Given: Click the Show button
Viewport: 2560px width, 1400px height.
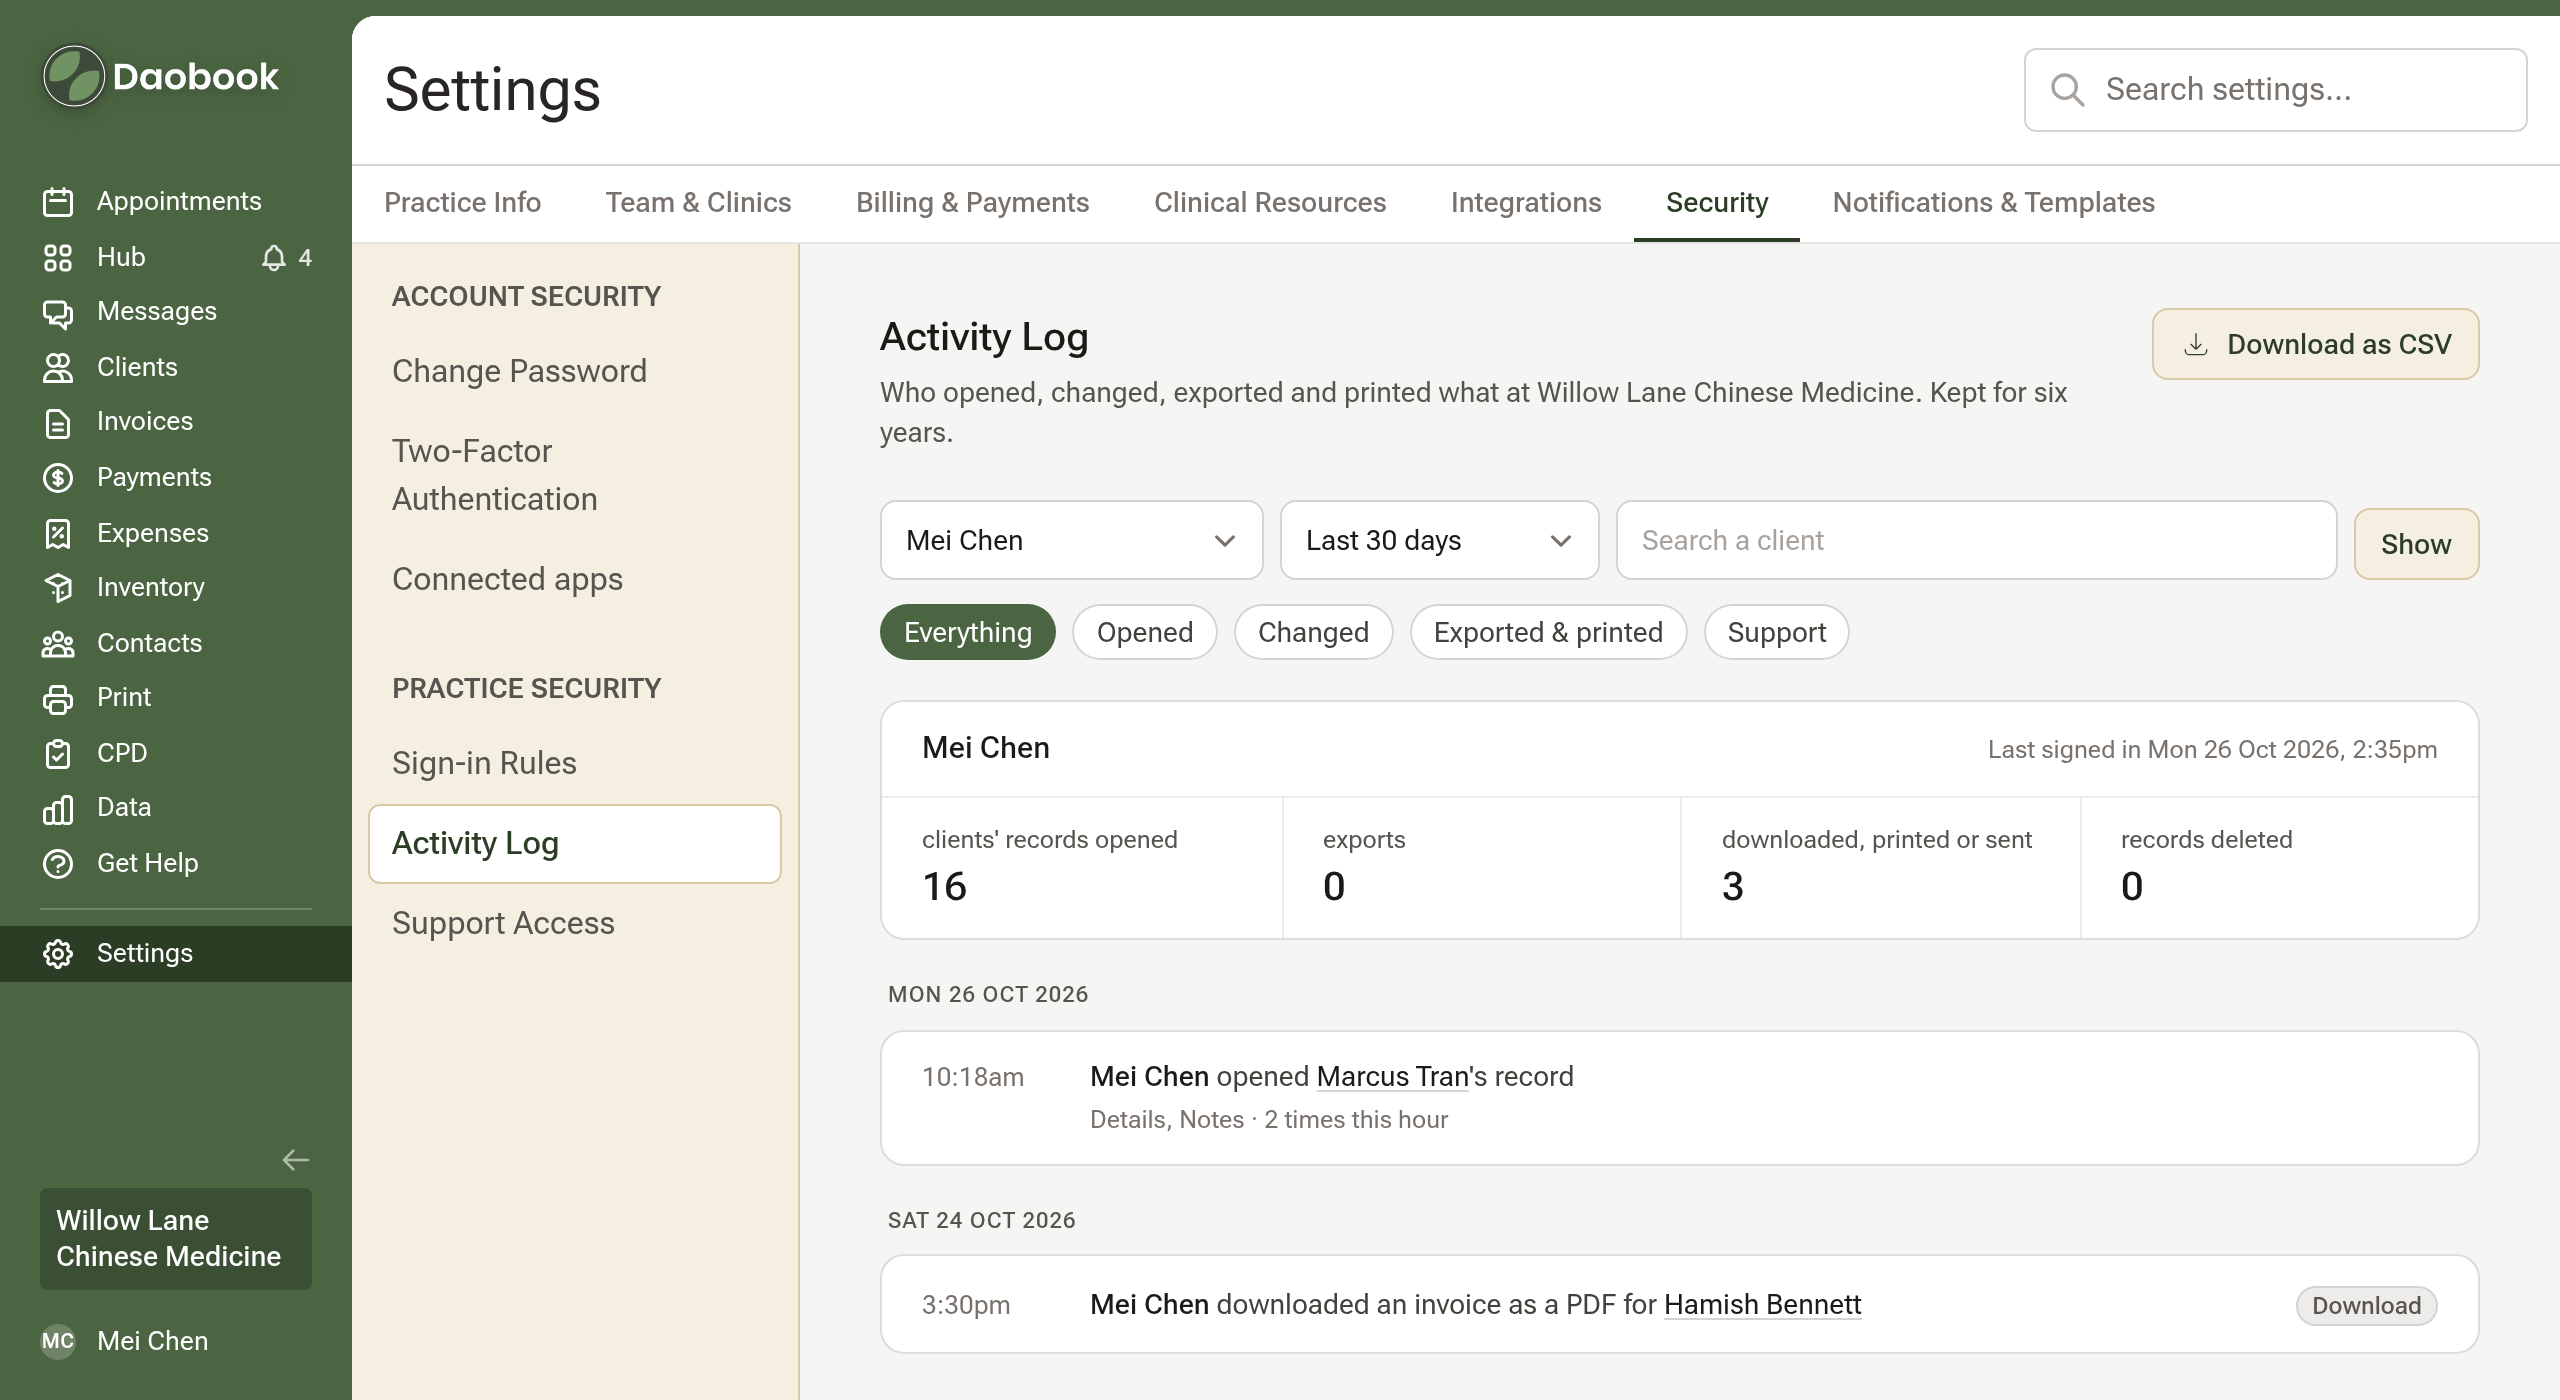Looking at the screenshot, I should (2416, 544).
